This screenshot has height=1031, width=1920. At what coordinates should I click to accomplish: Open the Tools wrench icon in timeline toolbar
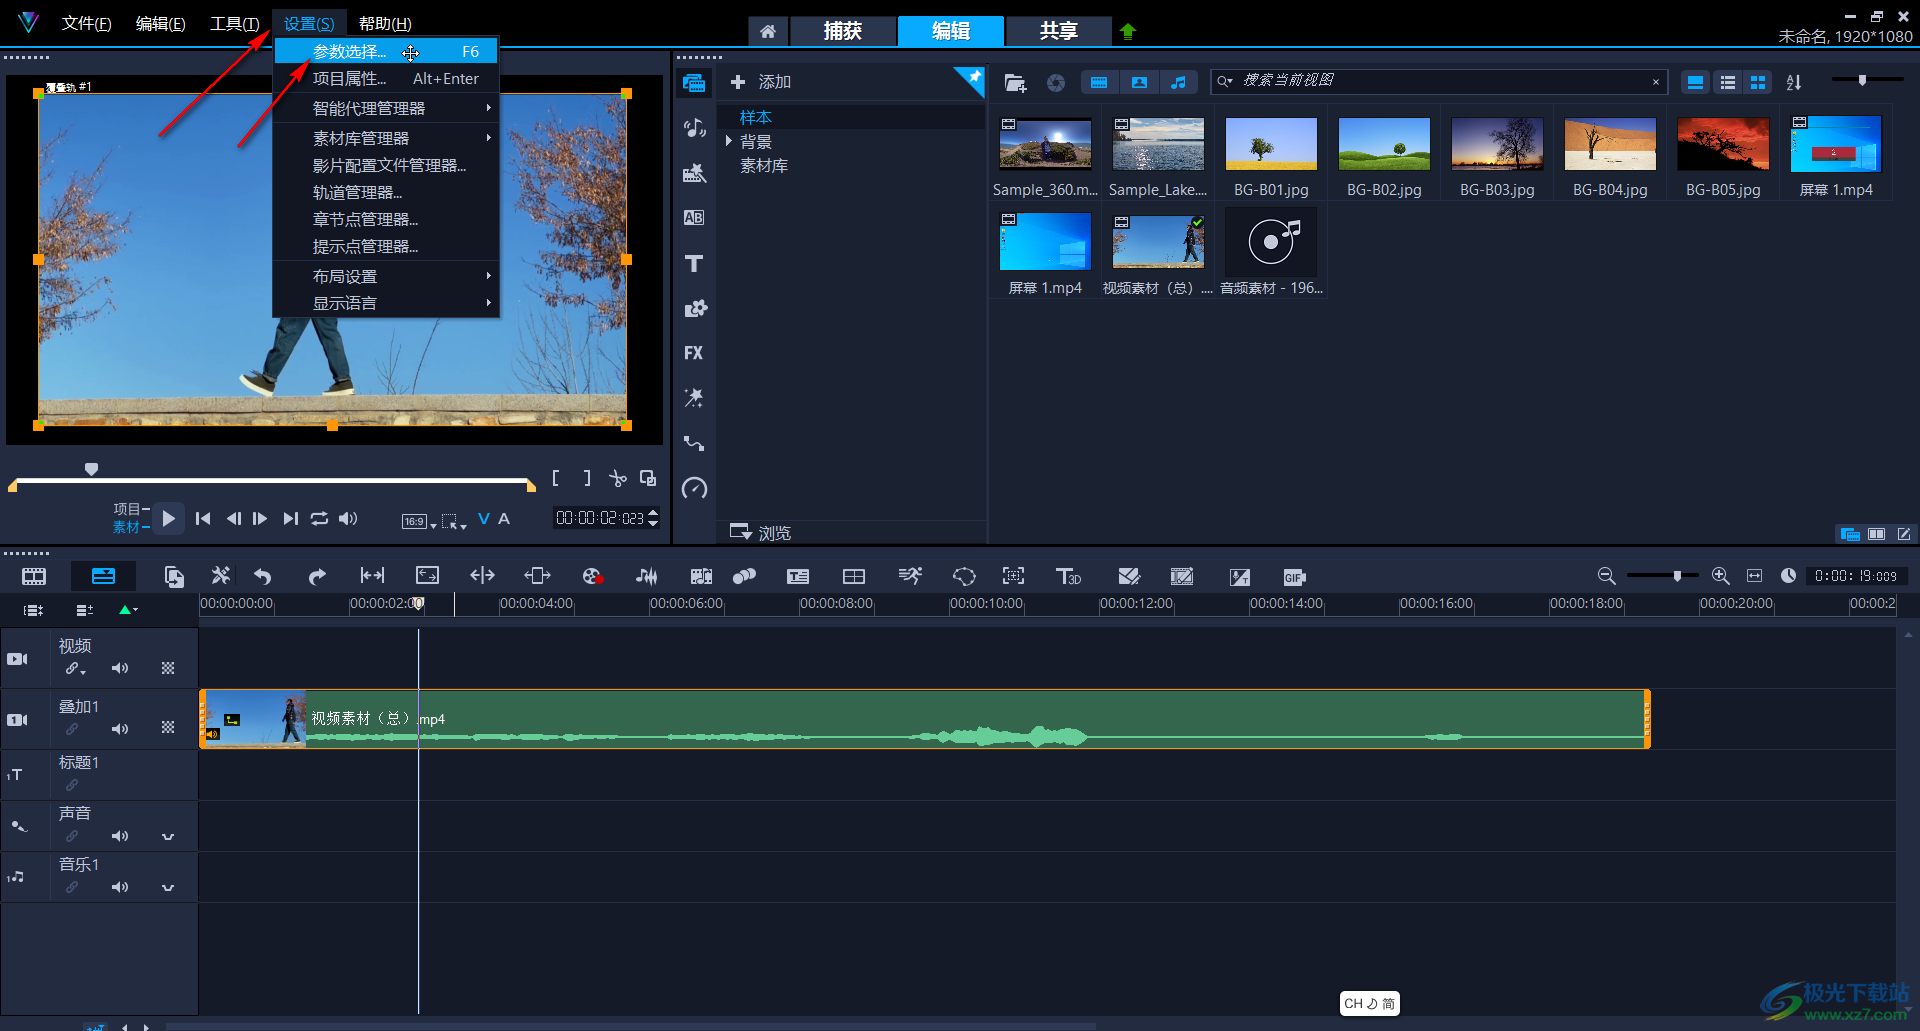[221, 576]
